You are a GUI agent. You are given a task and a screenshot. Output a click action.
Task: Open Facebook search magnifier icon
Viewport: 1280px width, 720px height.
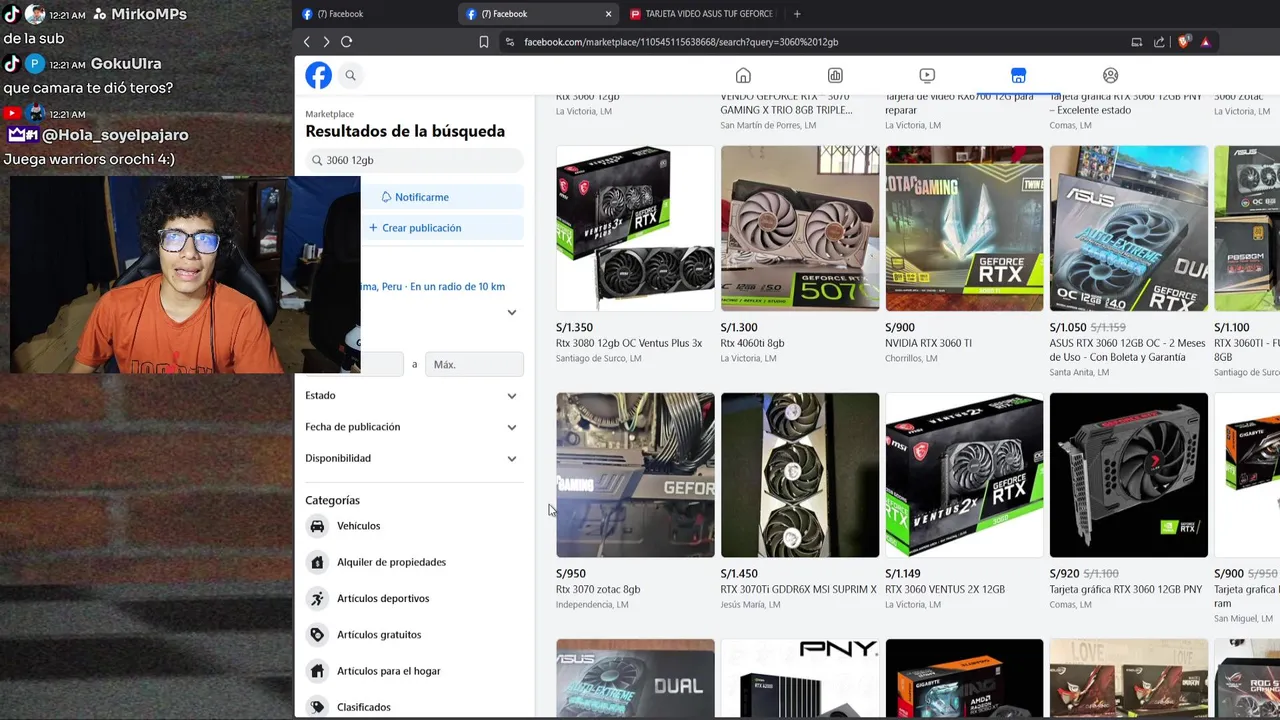coord(351,75)
